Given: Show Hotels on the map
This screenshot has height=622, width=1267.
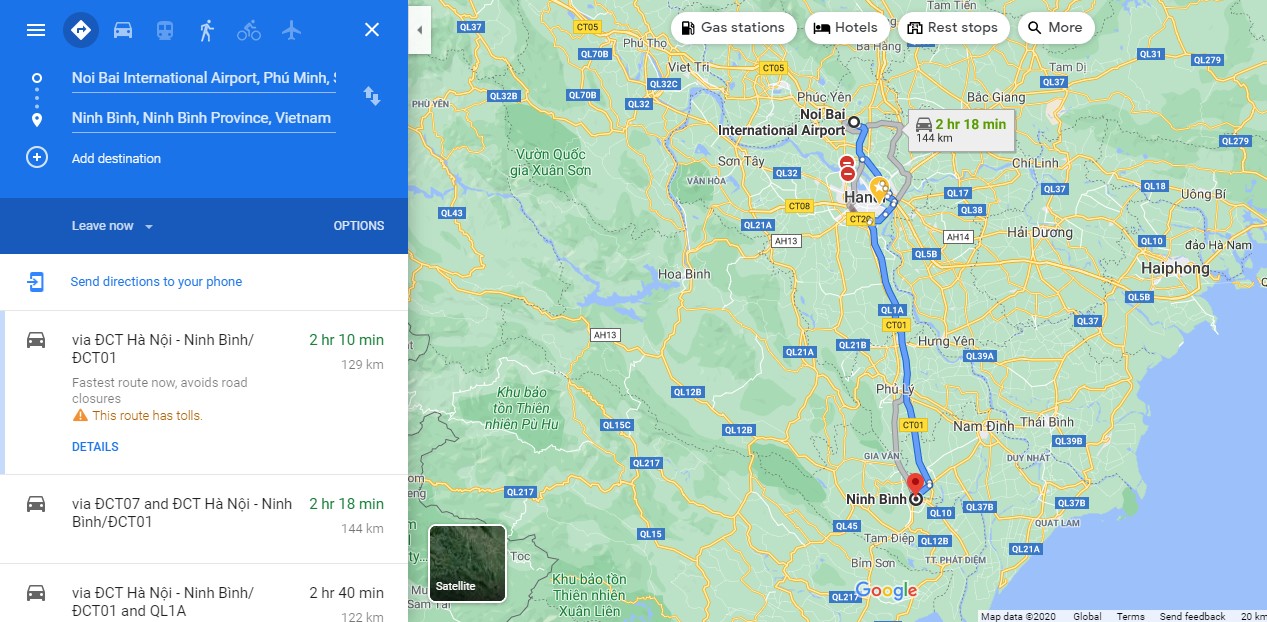Looking at the screenshot, I should (x=845, y=28).
